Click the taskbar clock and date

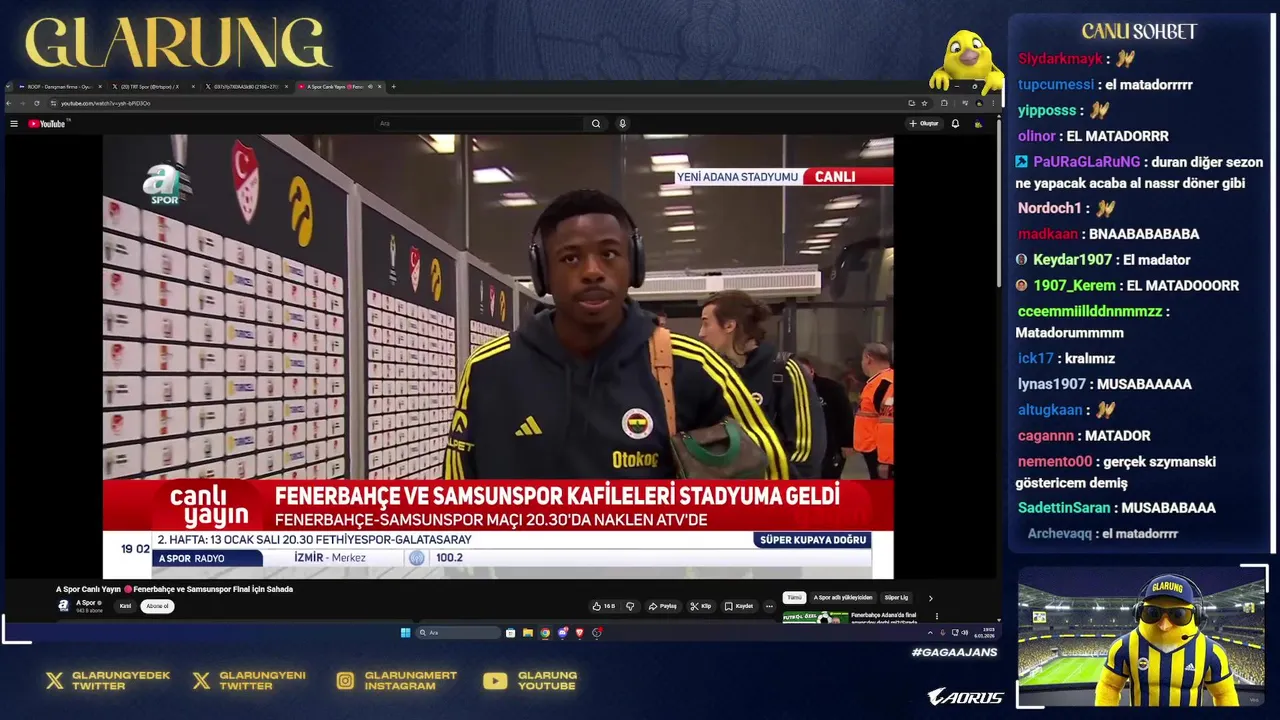coord(984,633)
